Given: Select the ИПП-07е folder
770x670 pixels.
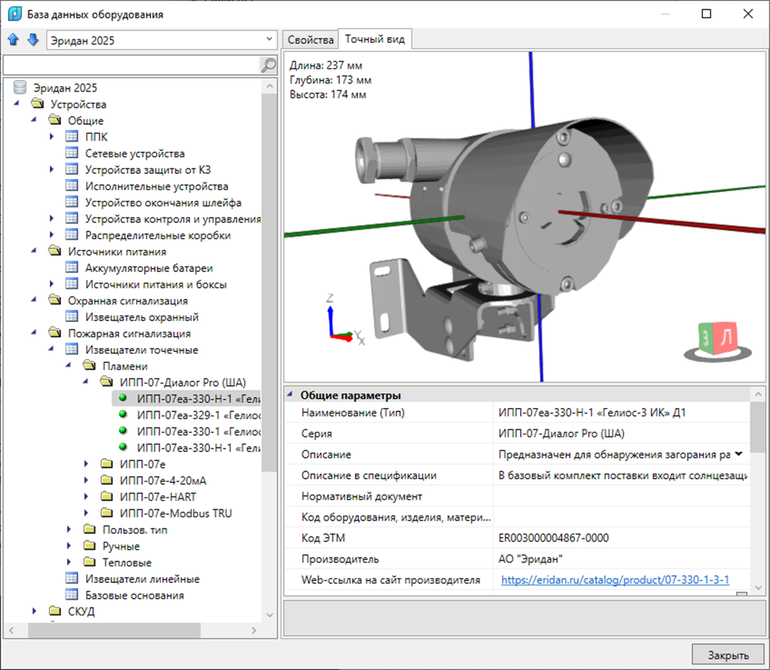Looking at the screenshot, I should coord(142,464).
